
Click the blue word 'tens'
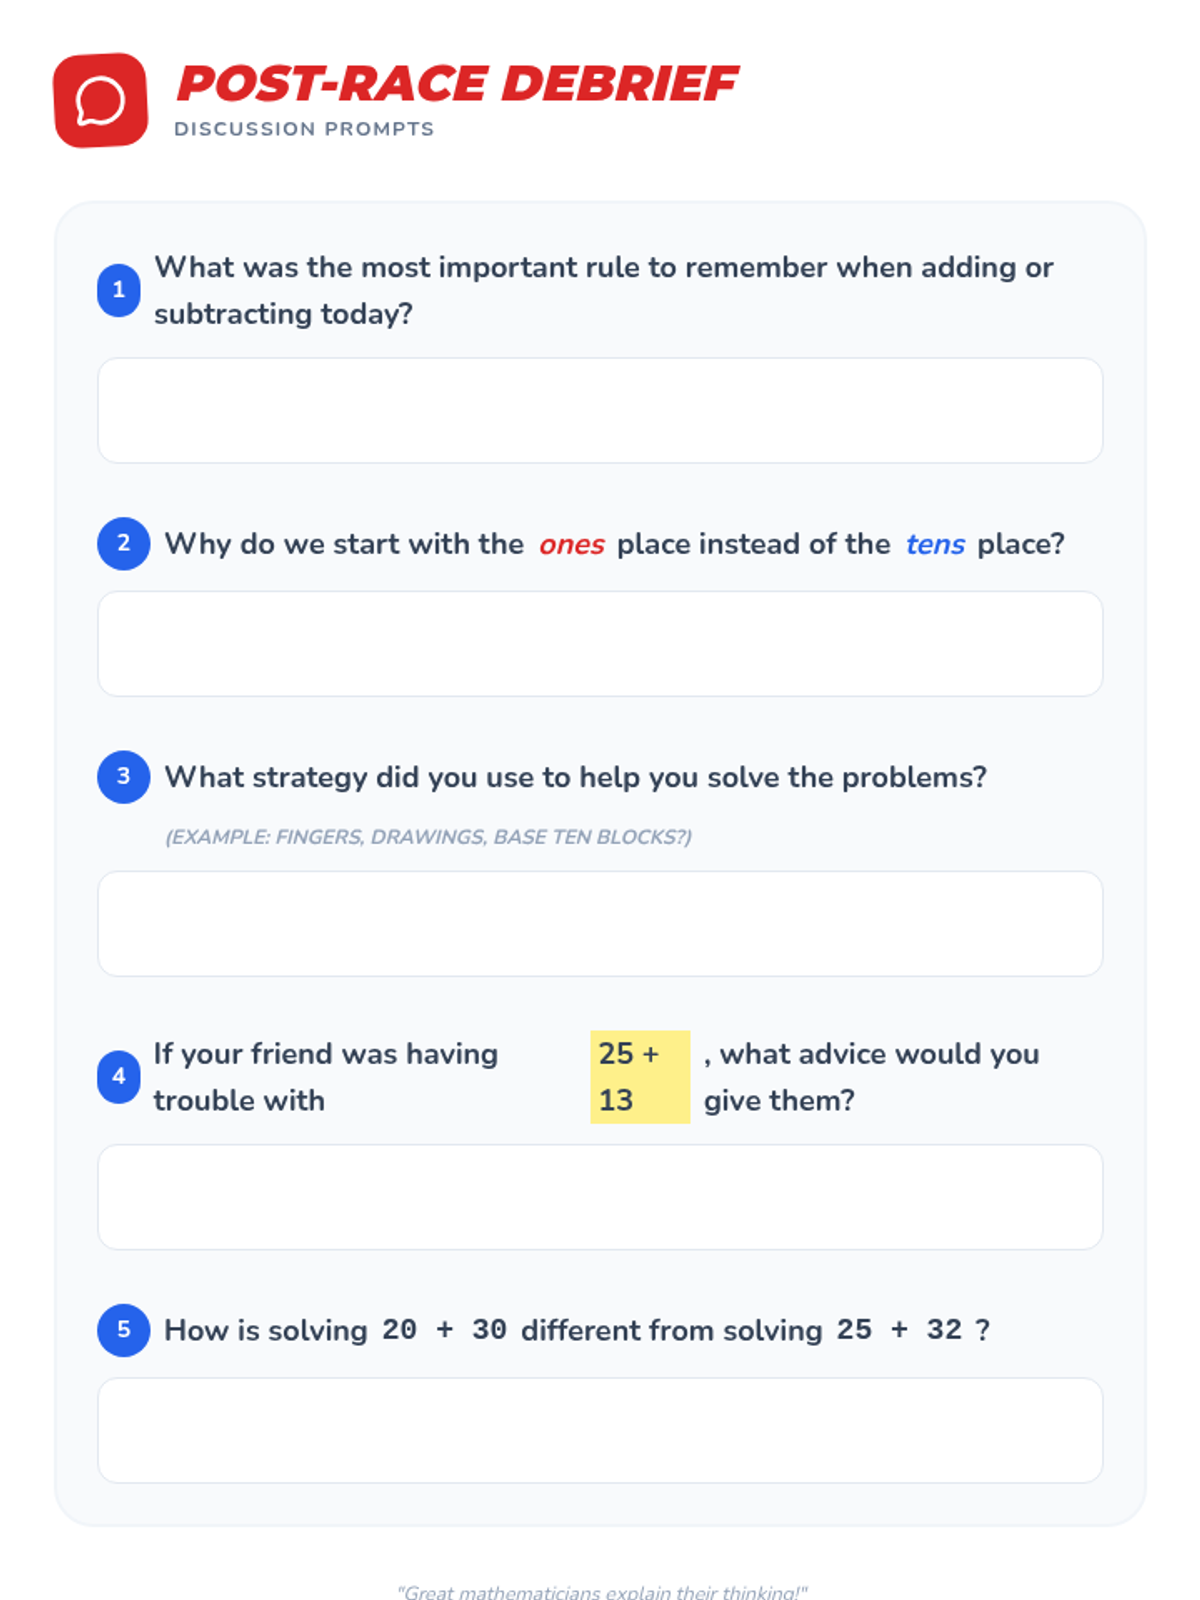[934, 544]
